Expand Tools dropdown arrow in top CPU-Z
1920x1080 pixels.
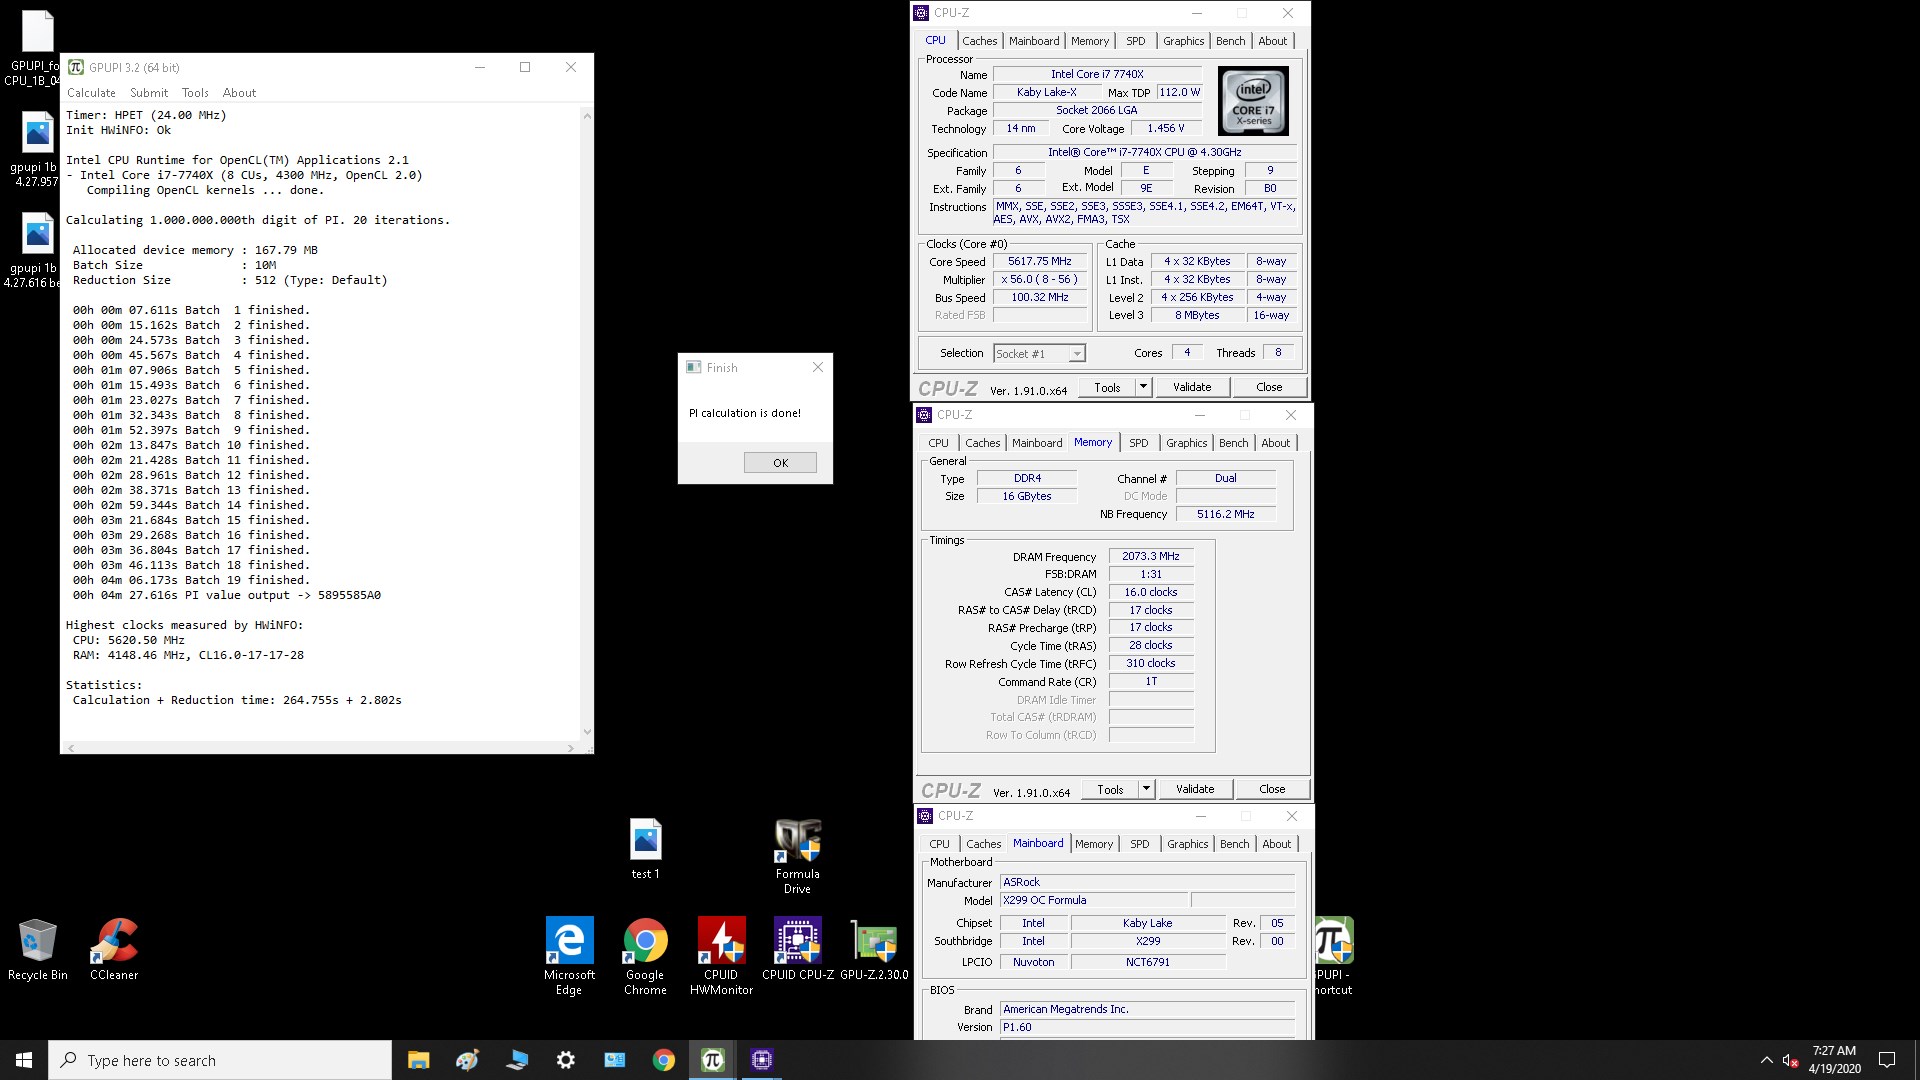pos(1144,387)
